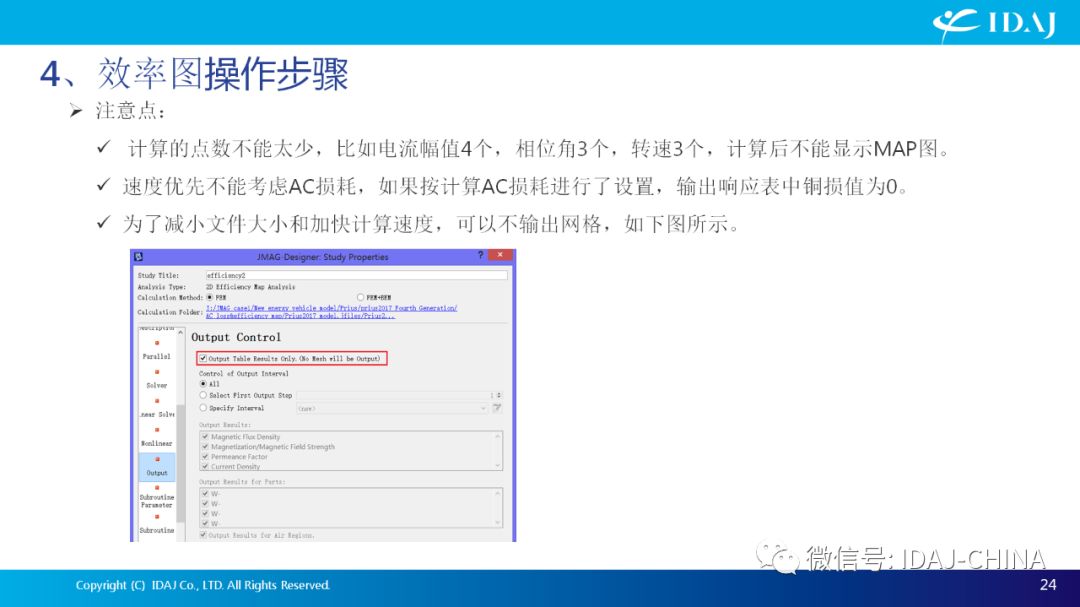1080x607 pixels.
Task: Click the IDAJ logo in the header
Action: click(994, 24)
